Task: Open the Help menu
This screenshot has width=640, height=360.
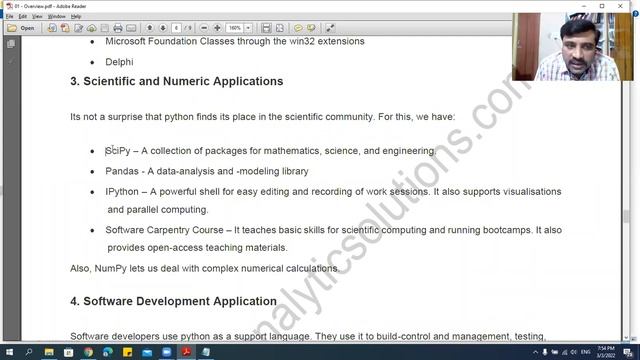Action: pyautogui.click(x=76, y=16)
